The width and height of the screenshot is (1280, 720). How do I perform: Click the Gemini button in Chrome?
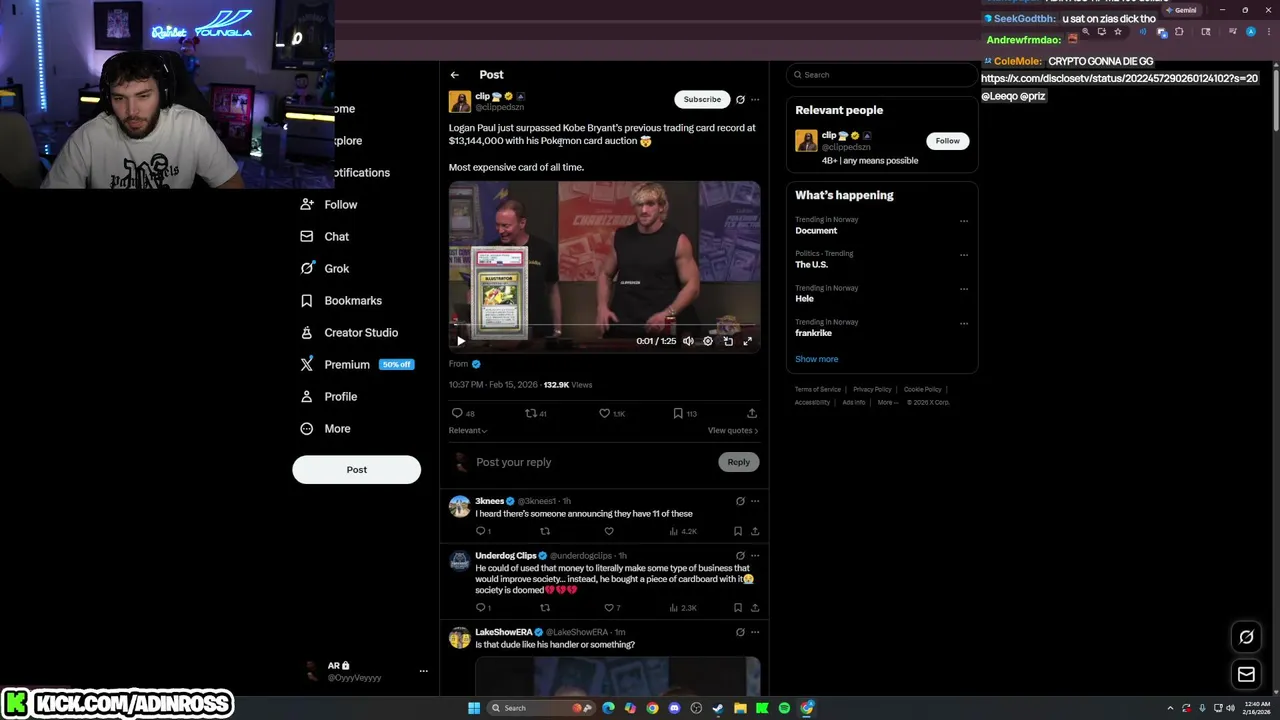click(1181, 10)
